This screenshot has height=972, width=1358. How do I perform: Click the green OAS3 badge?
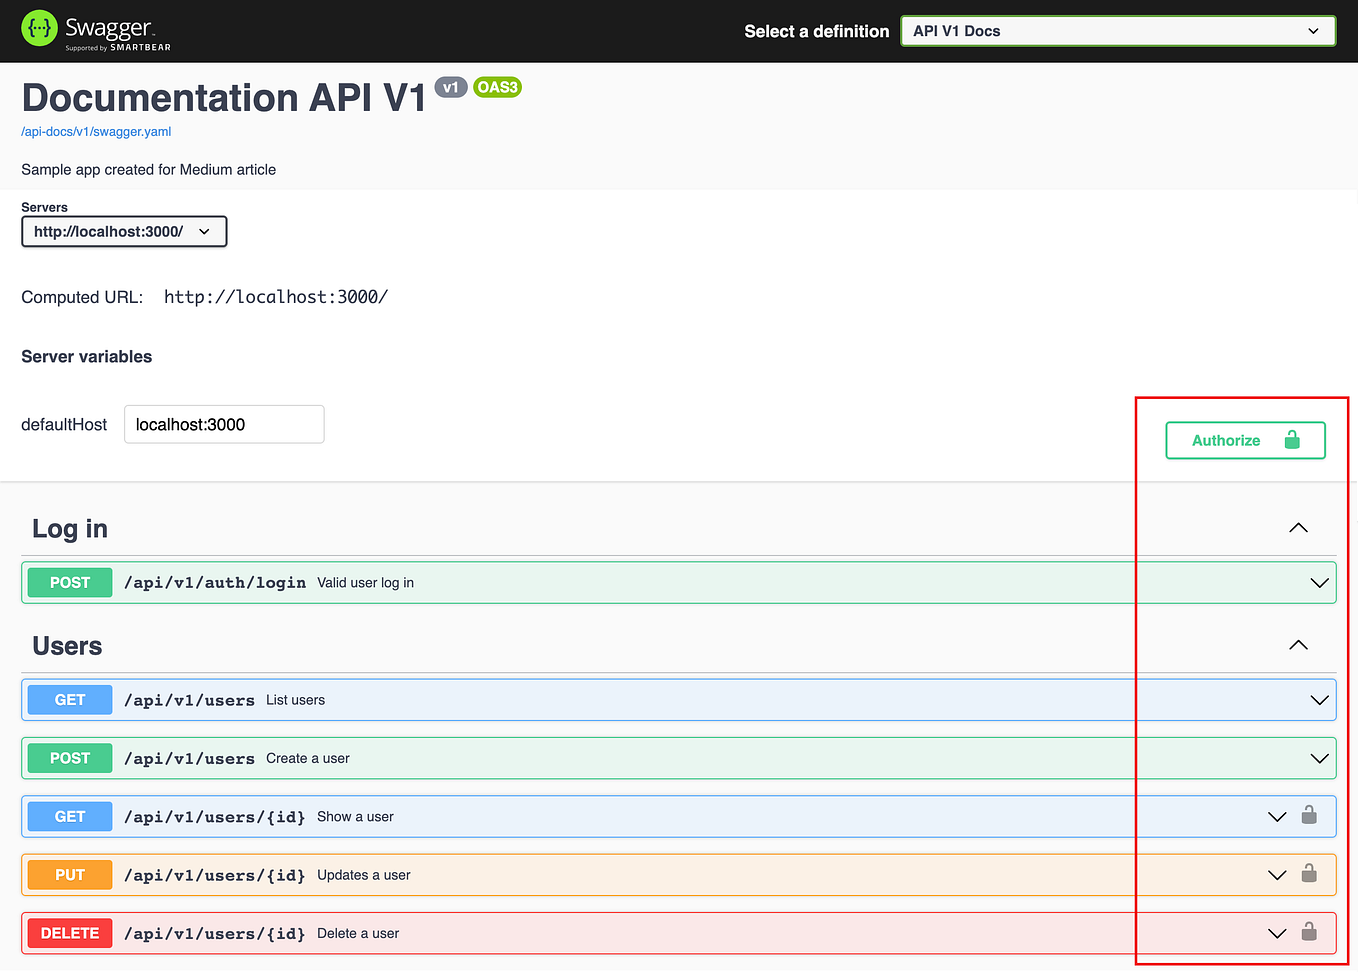(497, 87)
